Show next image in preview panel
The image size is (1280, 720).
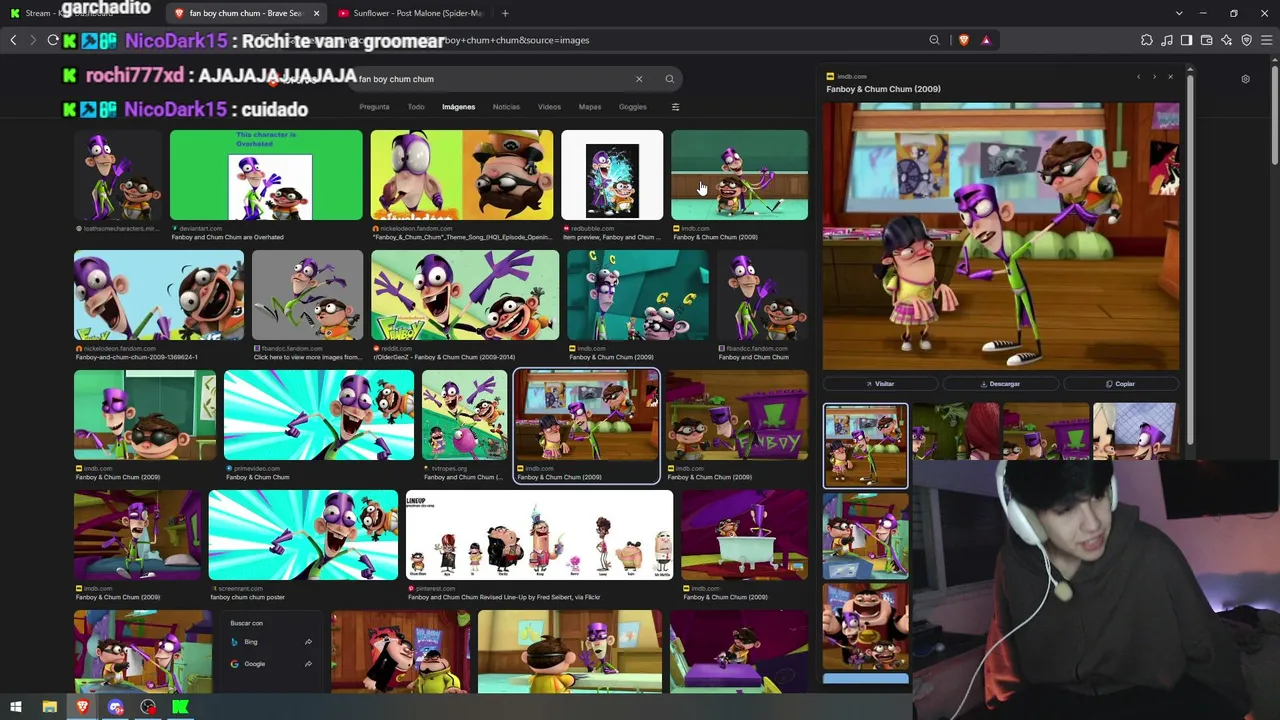pyautogui.click(x=1154, y=77)
